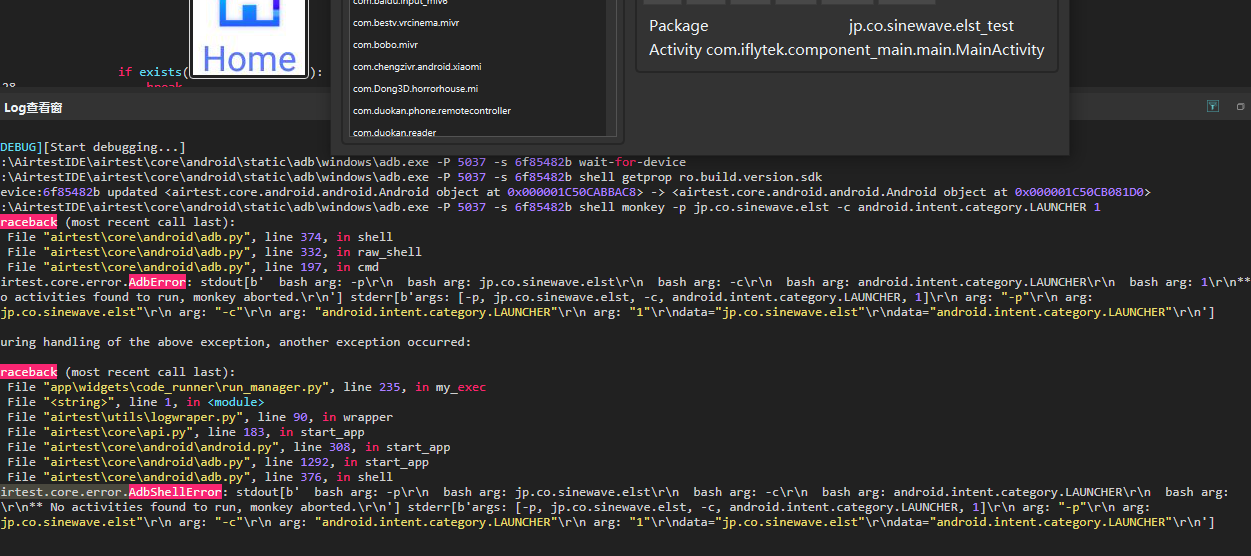This screenshot has height=556, width=1251.
Task: Click the logwraper.py line 90 traceback entry
Action: (x=200, y=417)
